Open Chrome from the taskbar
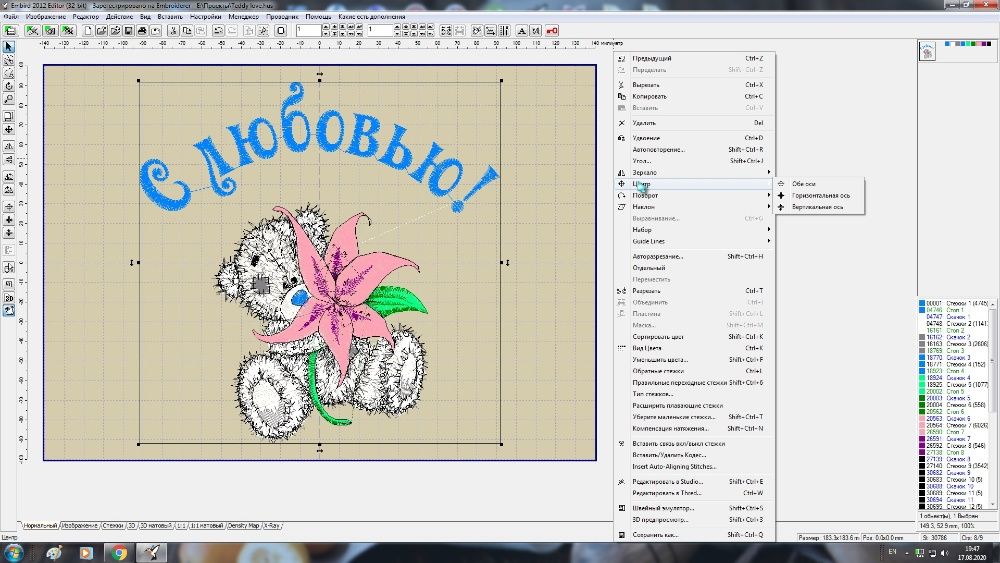 coord(119,552)
